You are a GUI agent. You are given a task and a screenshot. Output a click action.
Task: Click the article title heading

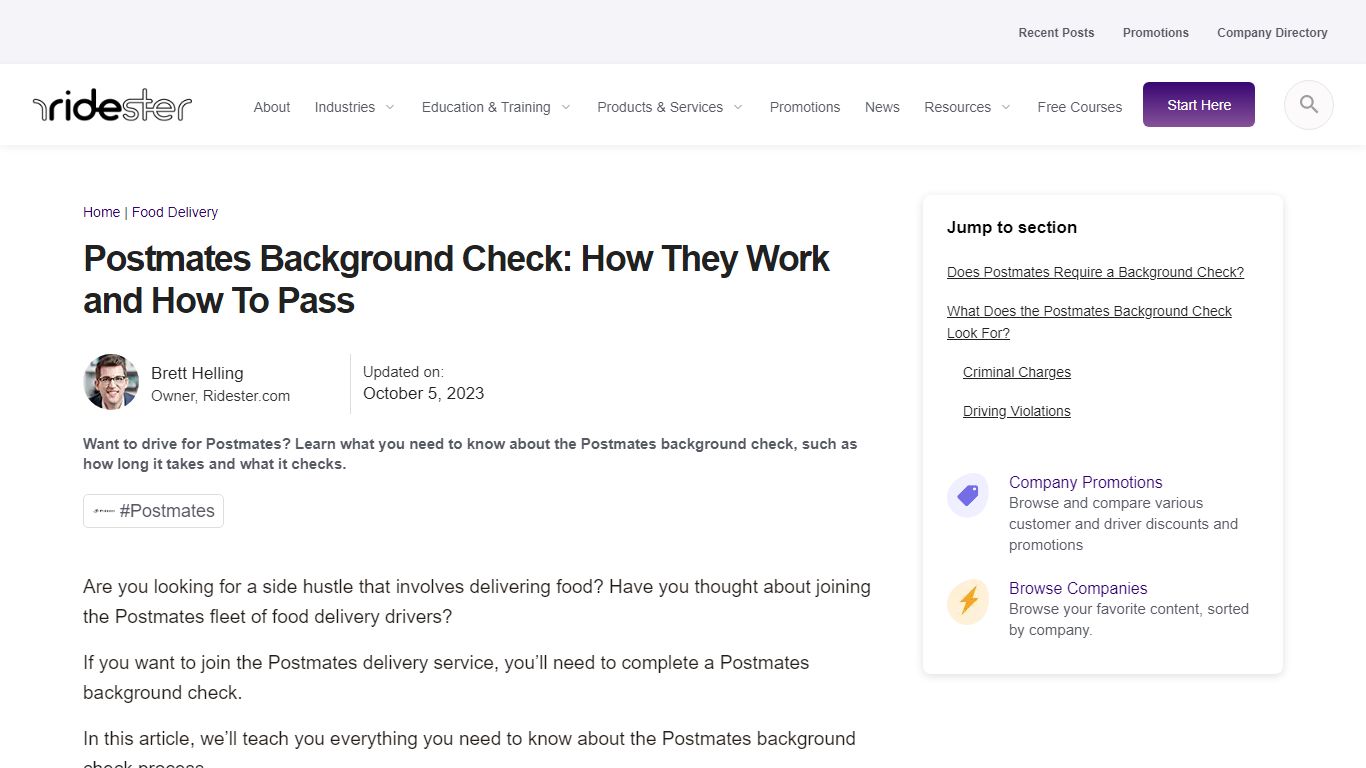click(456, 279)
